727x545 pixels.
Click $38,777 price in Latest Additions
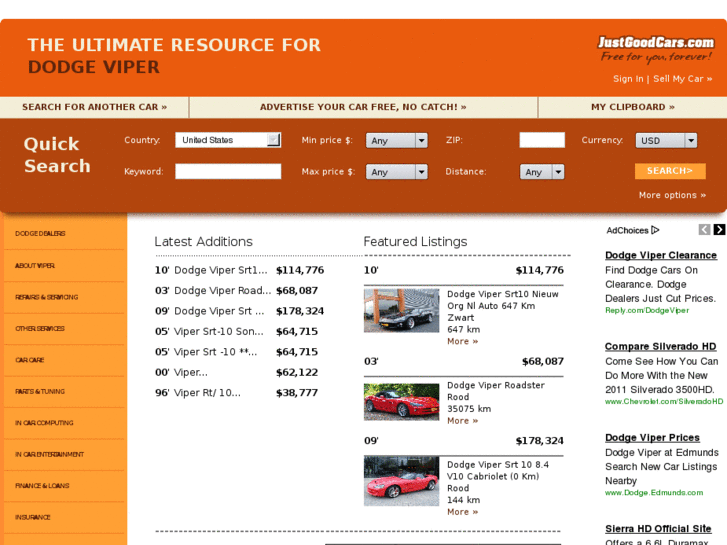point(297,393)
